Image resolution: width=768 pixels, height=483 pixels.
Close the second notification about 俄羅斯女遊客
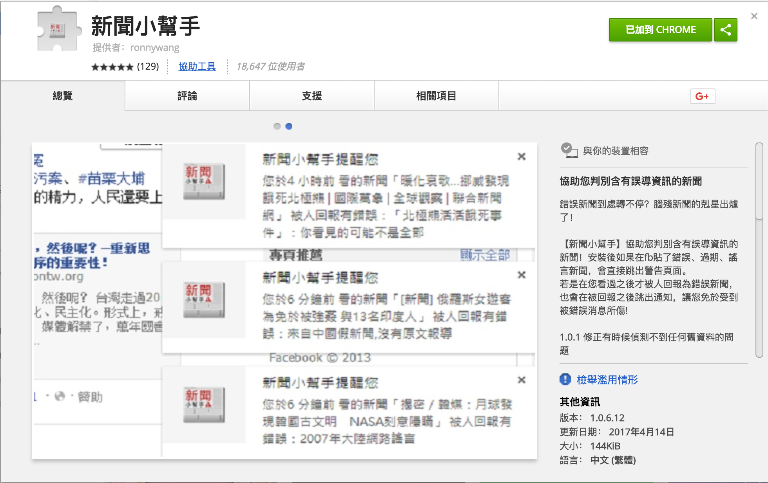[522, 275]
